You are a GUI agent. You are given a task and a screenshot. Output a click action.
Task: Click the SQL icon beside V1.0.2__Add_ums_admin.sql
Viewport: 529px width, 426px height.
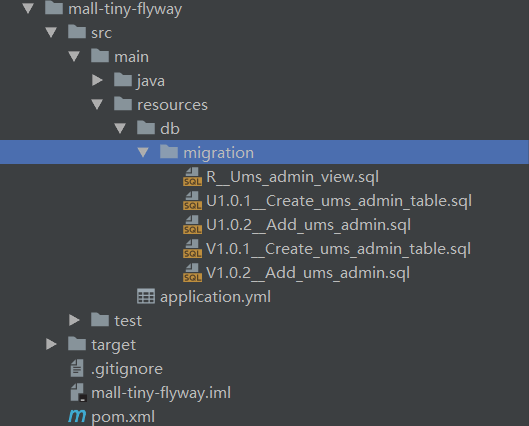click(192, 273)
